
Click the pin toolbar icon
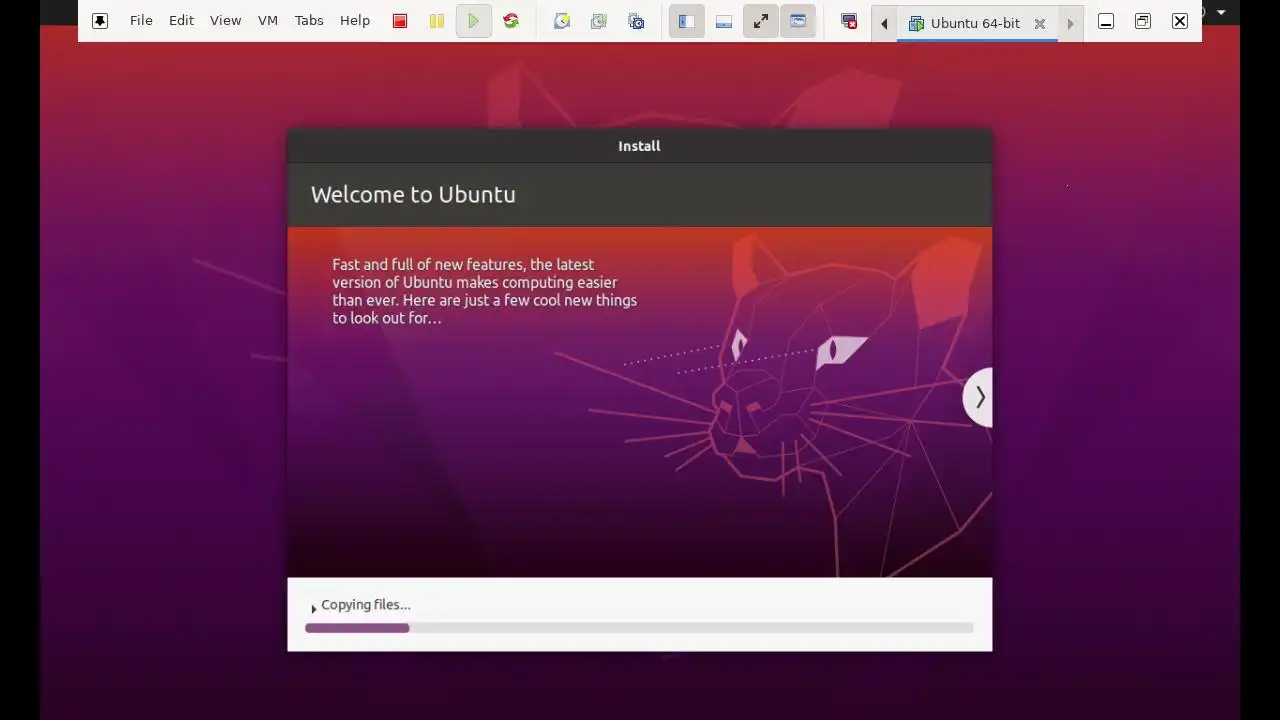pos(100,21)
